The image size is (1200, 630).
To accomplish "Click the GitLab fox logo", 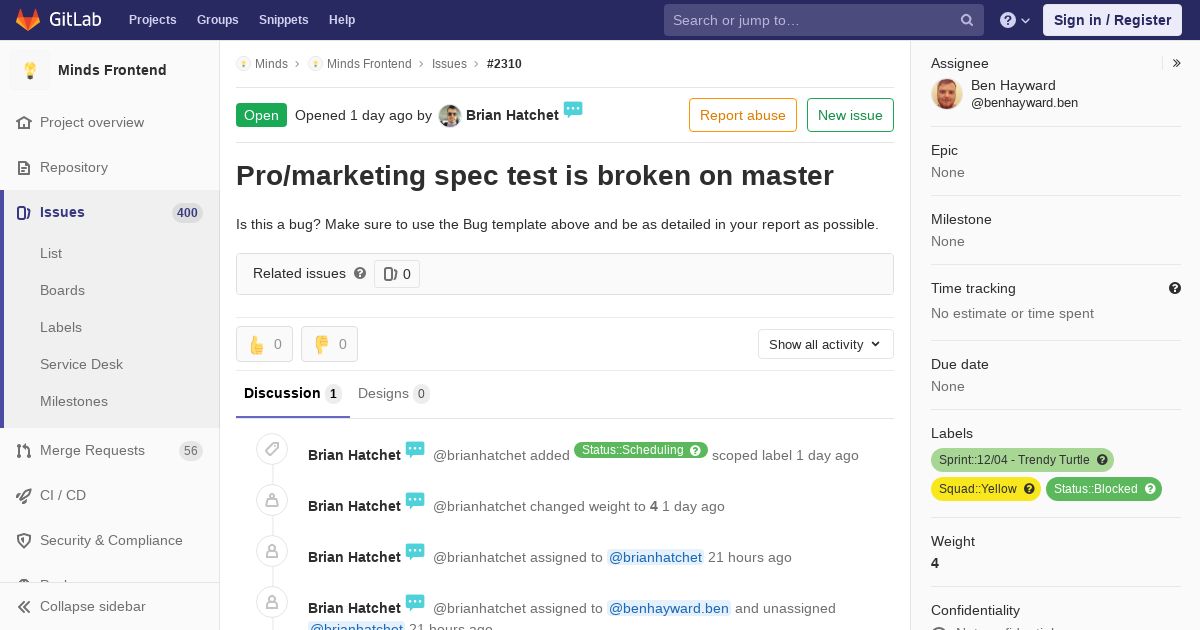I will coord(28,19).
